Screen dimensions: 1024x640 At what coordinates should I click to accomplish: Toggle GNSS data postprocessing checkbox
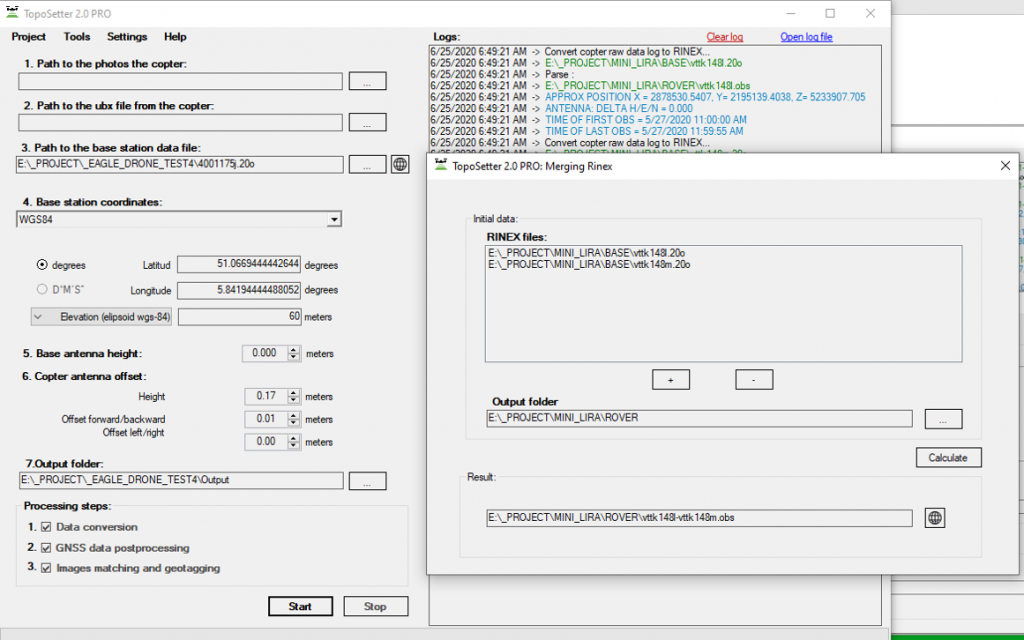pyautogui.click(x=46, y=548)
